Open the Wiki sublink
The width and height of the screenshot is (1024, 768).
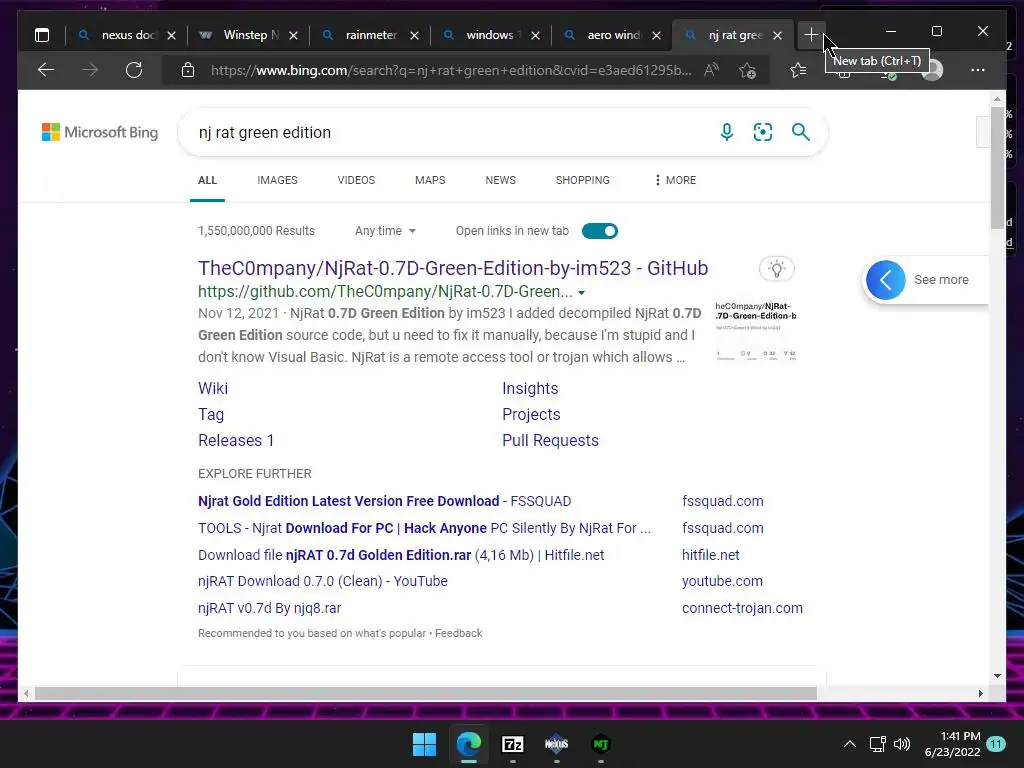tap(213, 389)
